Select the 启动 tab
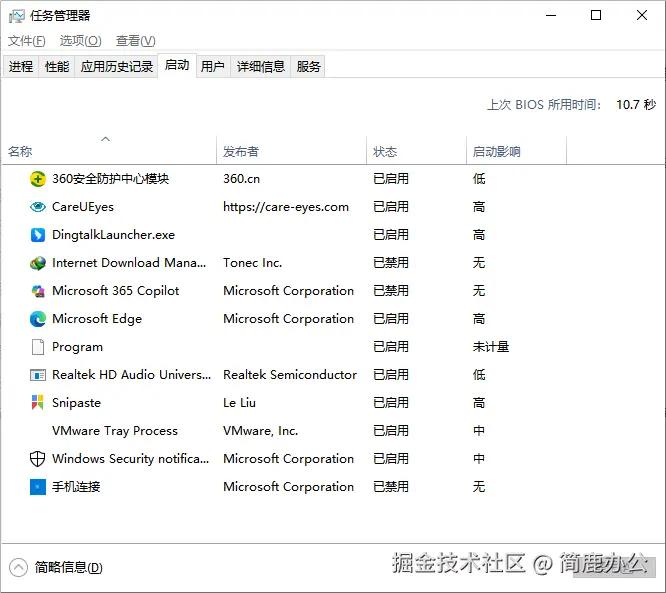666x593 pixels. click(177, 65)
